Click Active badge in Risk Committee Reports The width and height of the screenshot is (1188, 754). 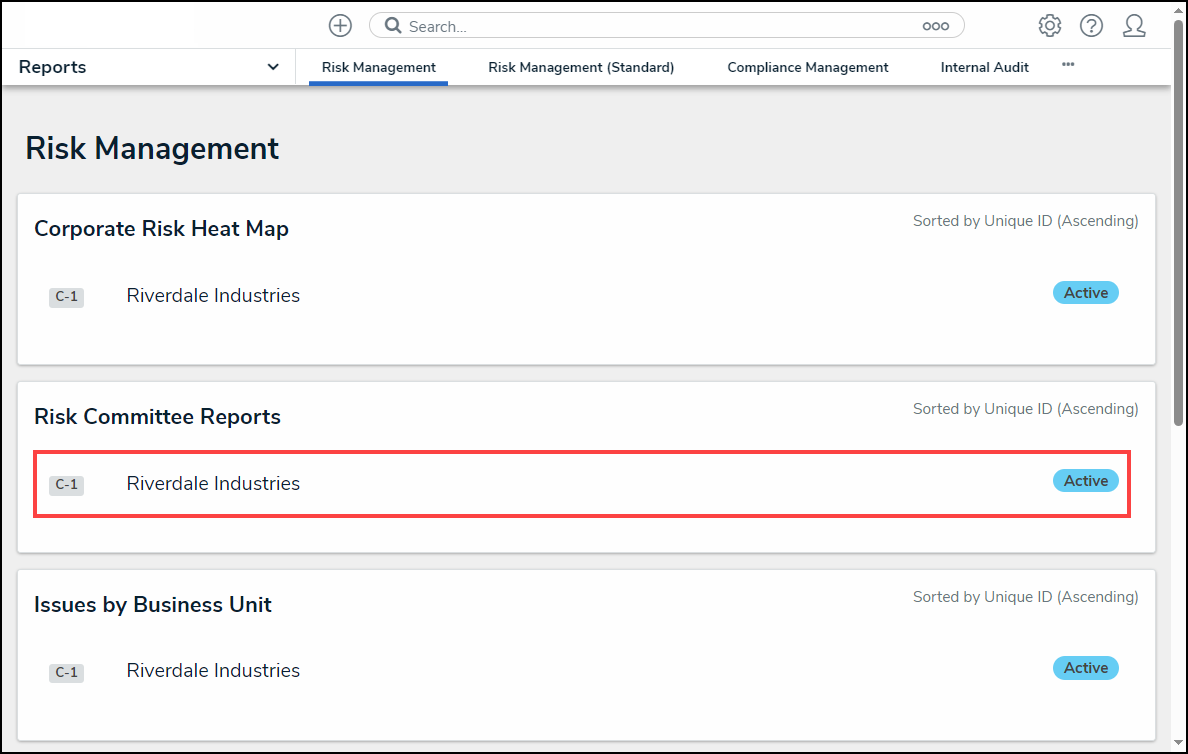[1085, 481]
